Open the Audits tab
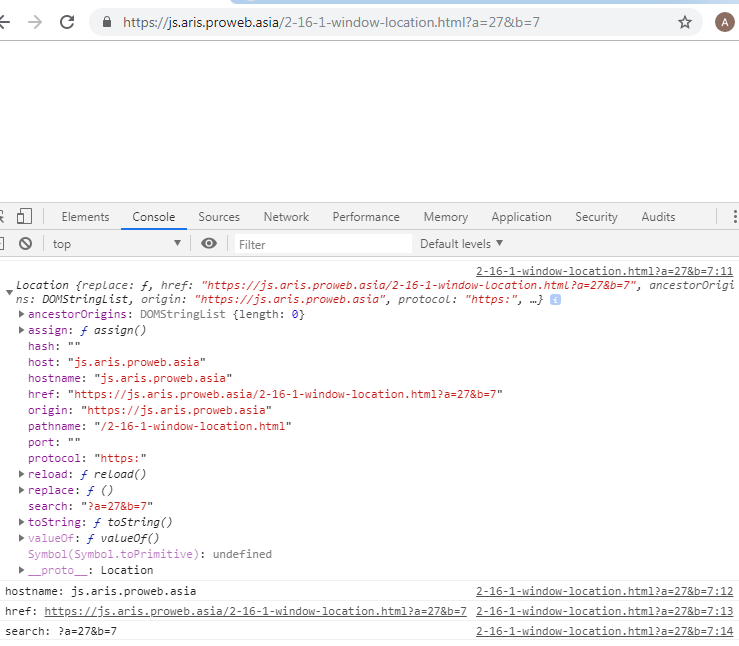This screenshot has width=739, height=646. (x=658, y=217)
